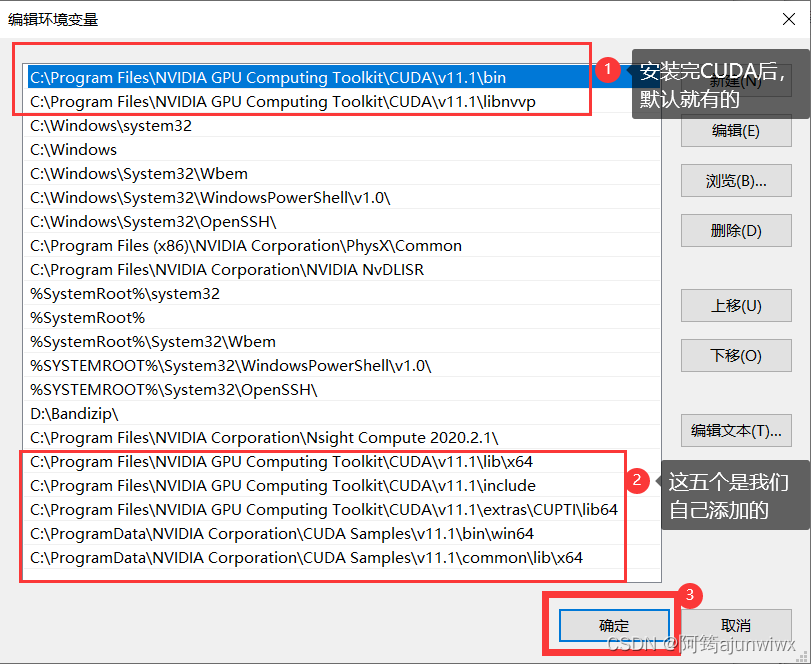Viewport: 811px width, 664px height.
Task: Select the extras\CUPTI\lib64 path entry
Action: (x=341, y=510)
